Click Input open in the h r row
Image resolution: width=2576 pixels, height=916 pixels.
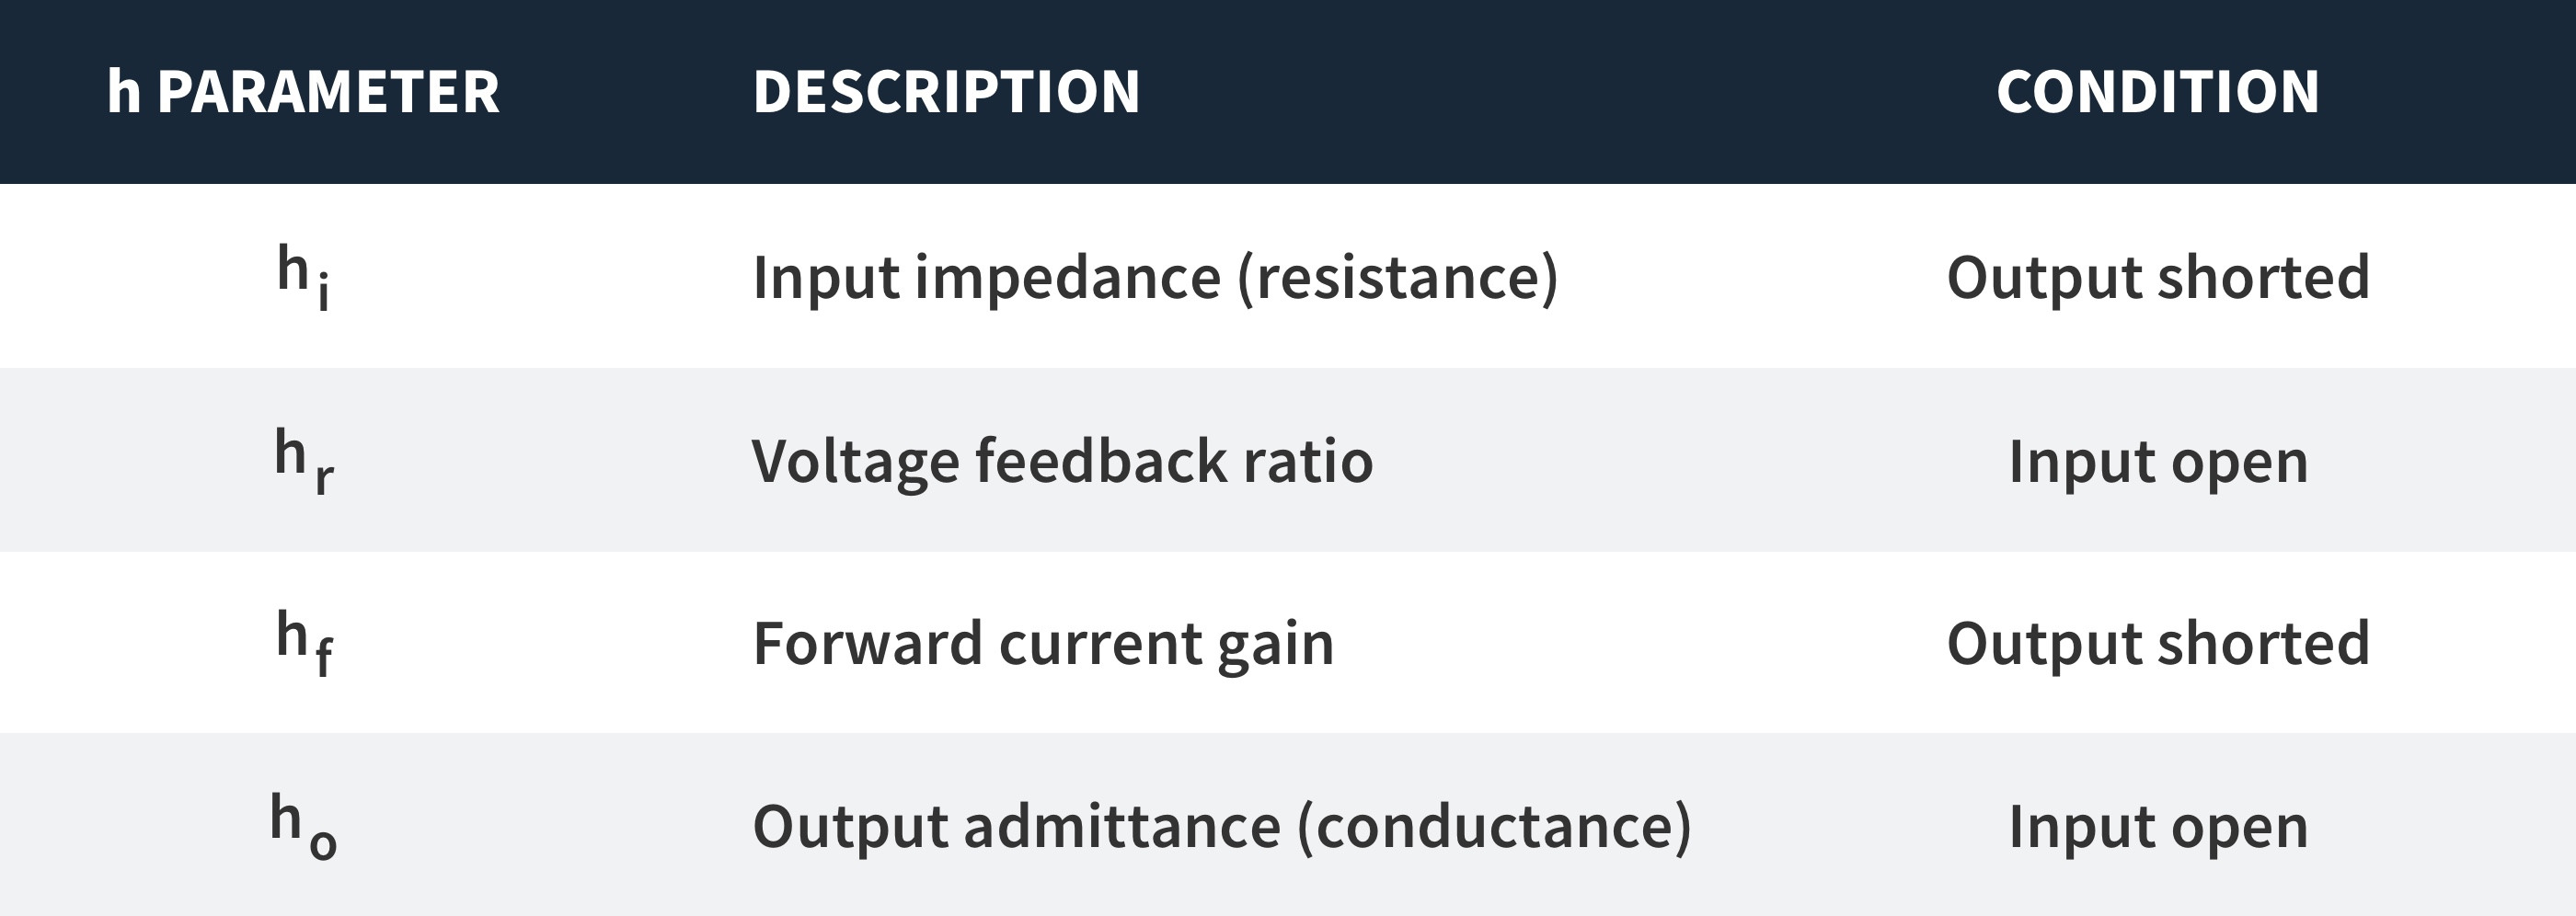point(2158,462)
